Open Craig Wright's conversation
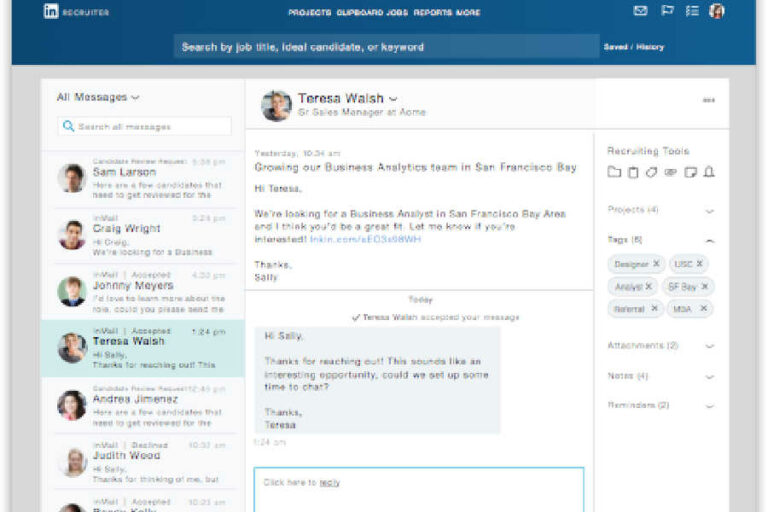This screenshot has width=768, height=512. pos(143,235)
